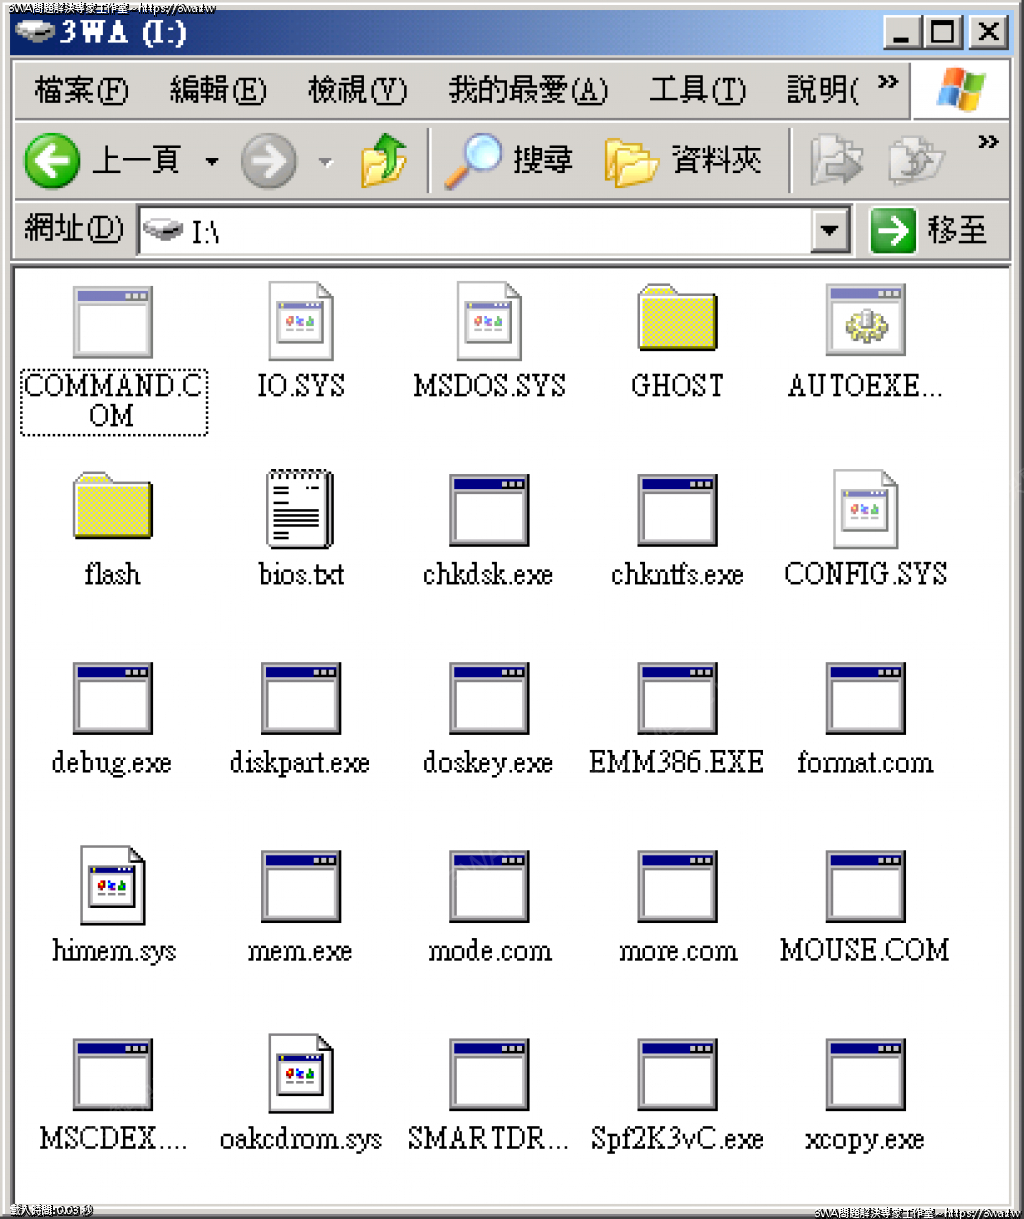Click the Up one level folder icon

(x=384, y=160)
